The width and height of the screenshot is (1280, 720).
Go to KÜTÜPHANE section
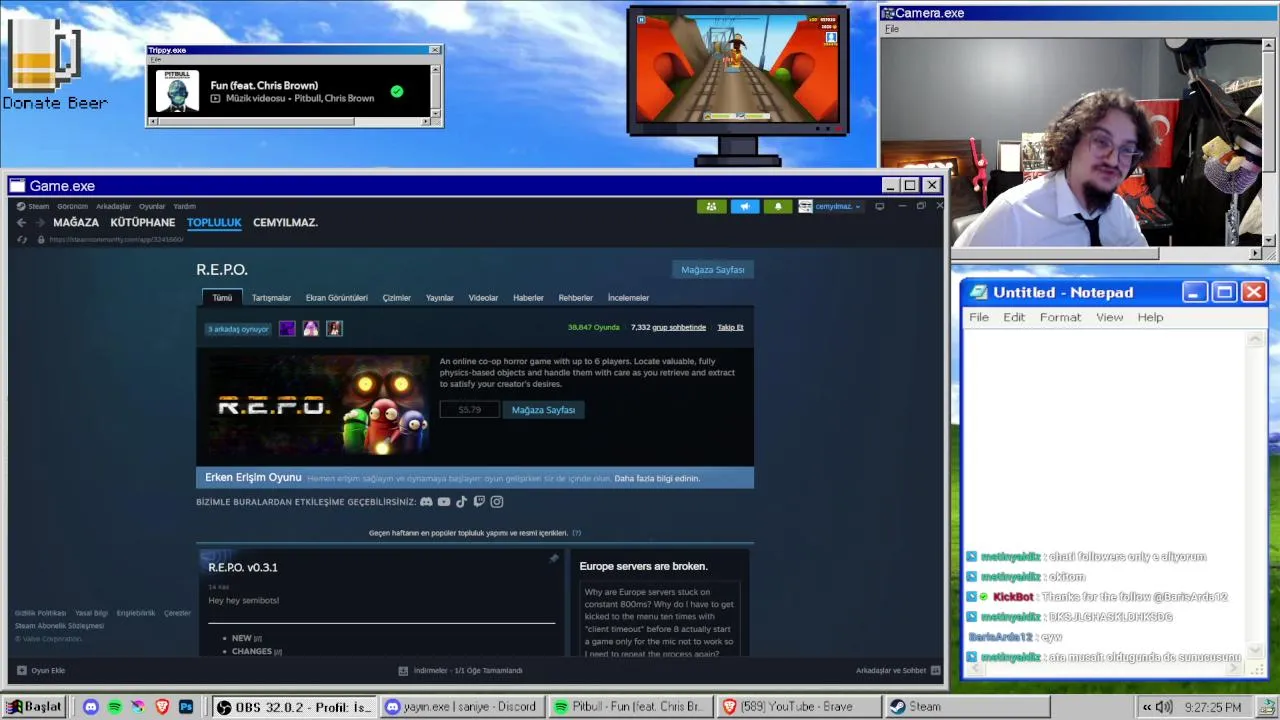[142, 222]
